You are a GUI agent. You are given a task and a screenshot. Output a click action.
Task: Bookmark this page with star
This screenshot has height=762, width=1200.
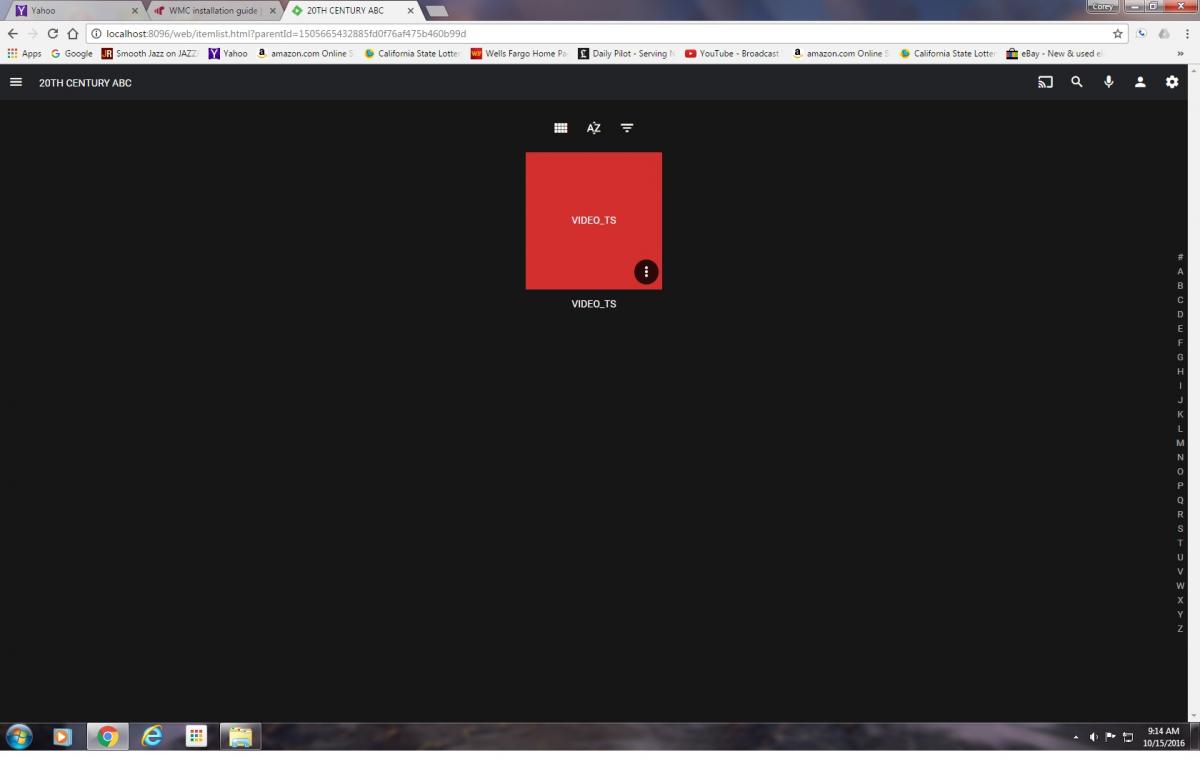[x=1118, y=33]
